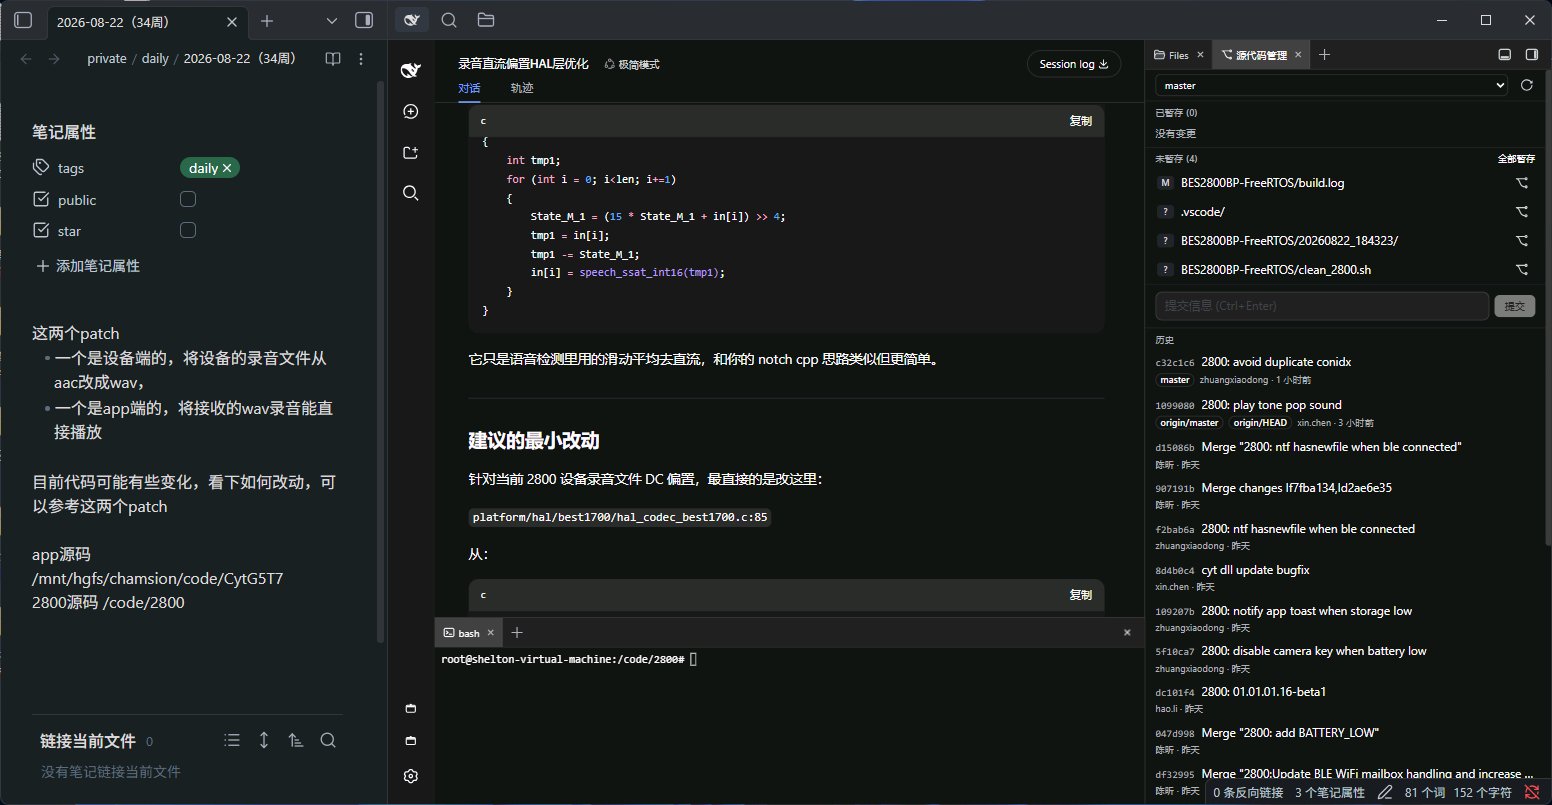
Task: Click the new session add-window icon
Action: (410, 152)
